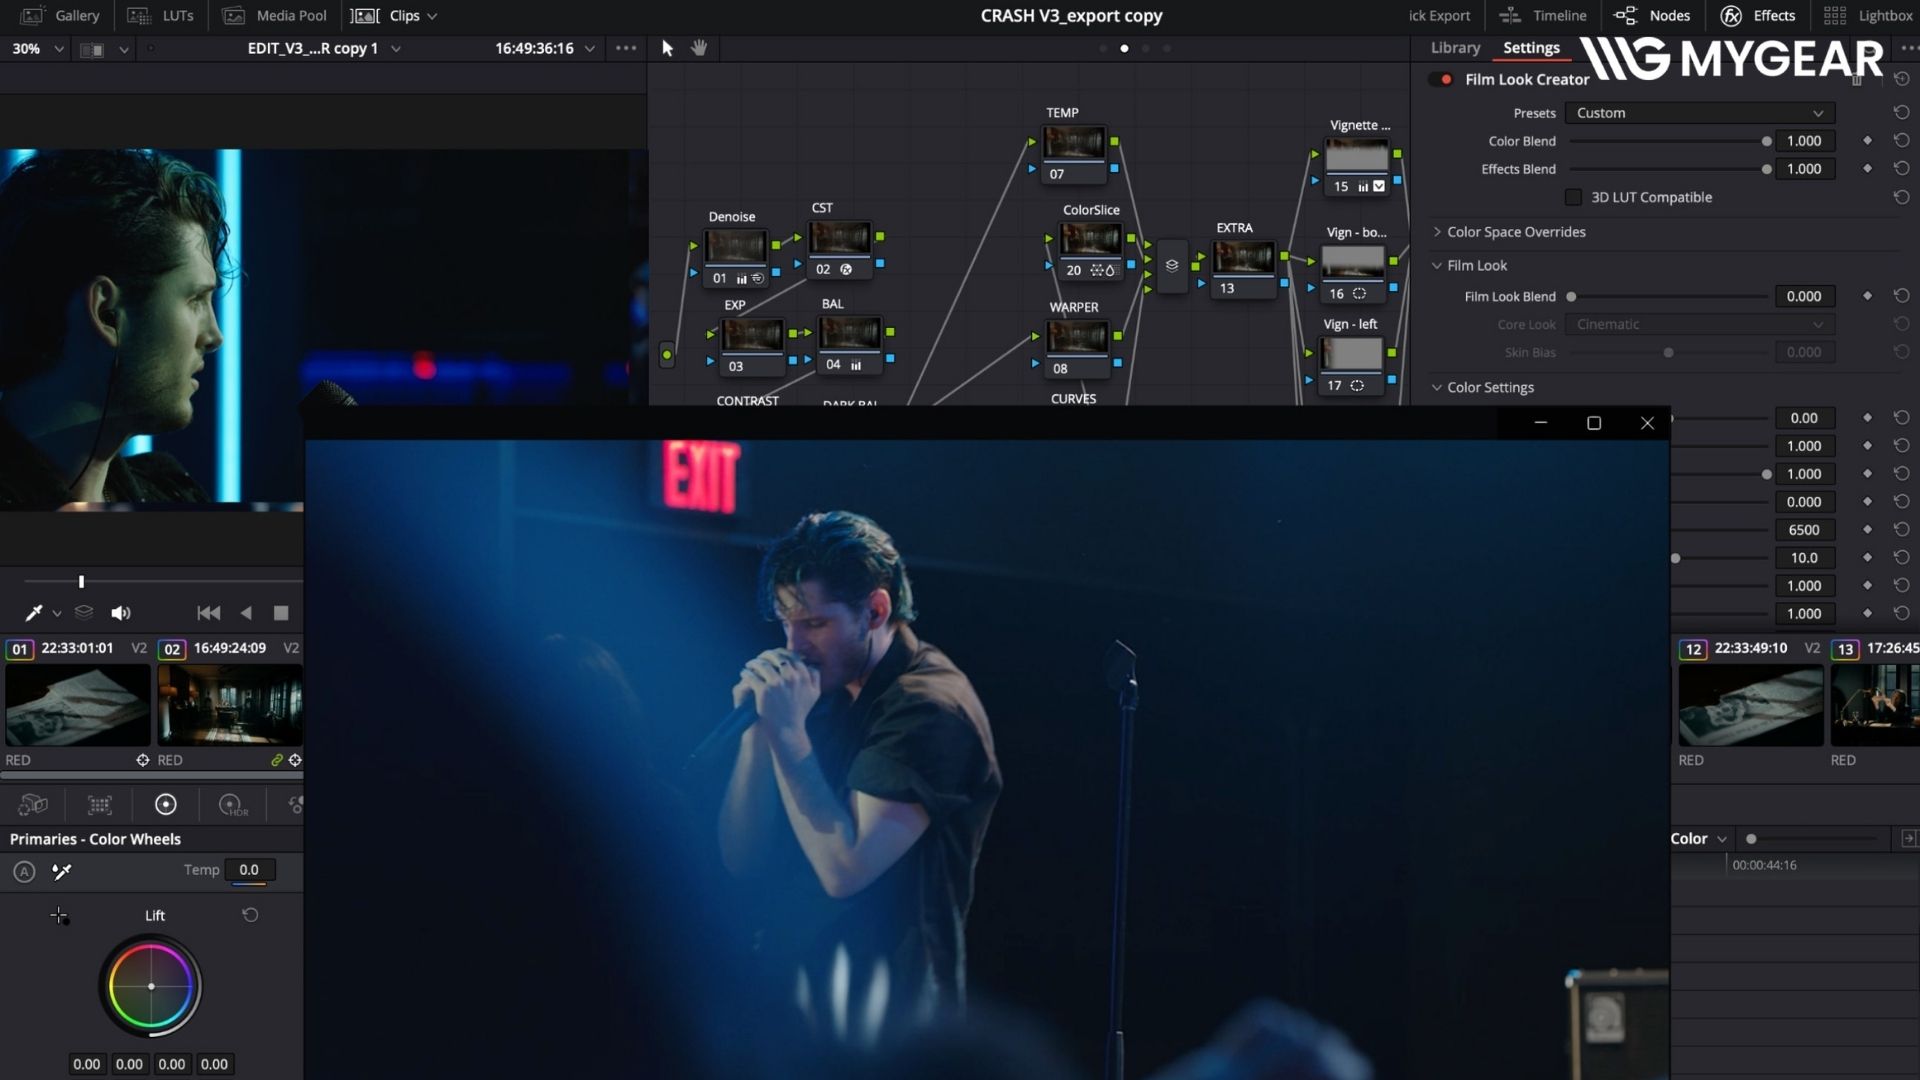Click the color picker eyedropper tool
The image size is (1920, 1080).
33,613
